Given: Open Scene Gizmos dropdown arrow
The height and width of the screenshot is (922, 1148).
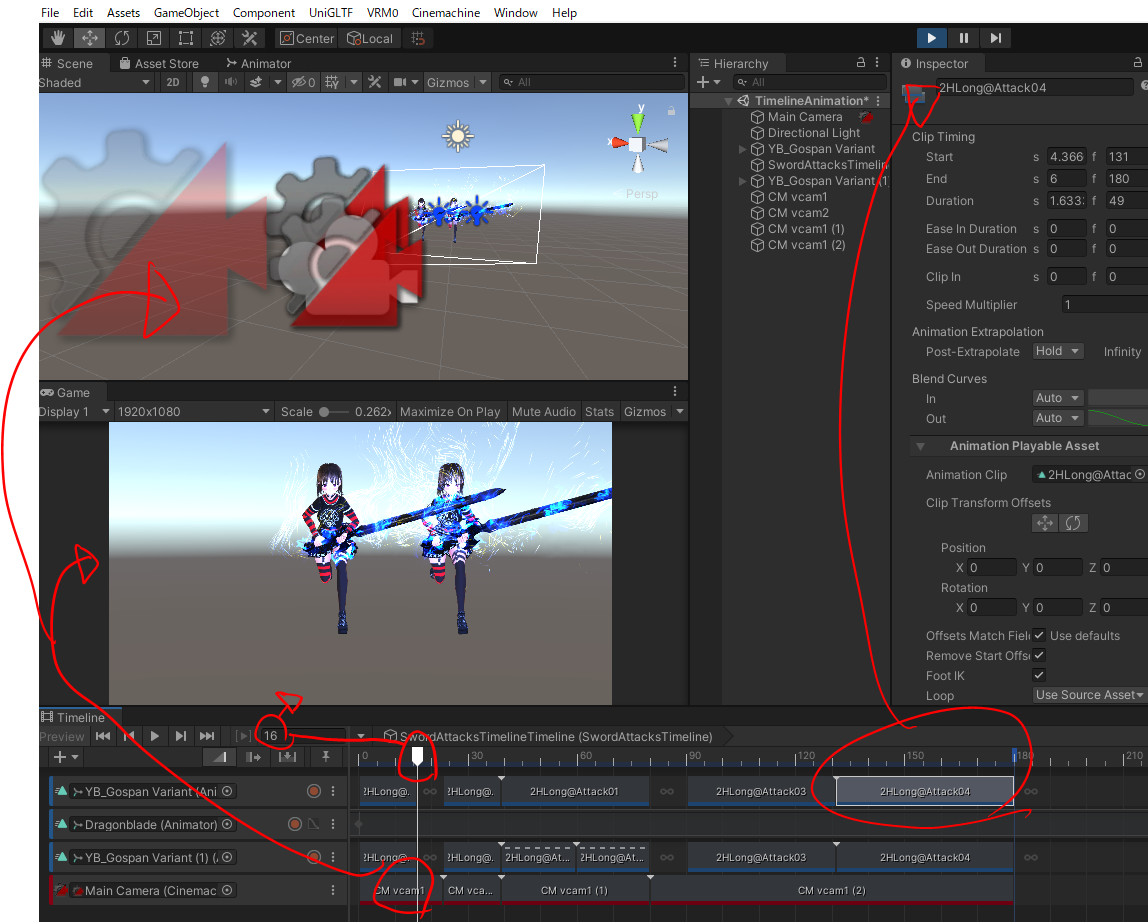Looking at the screenshot, I should point(483,82).
